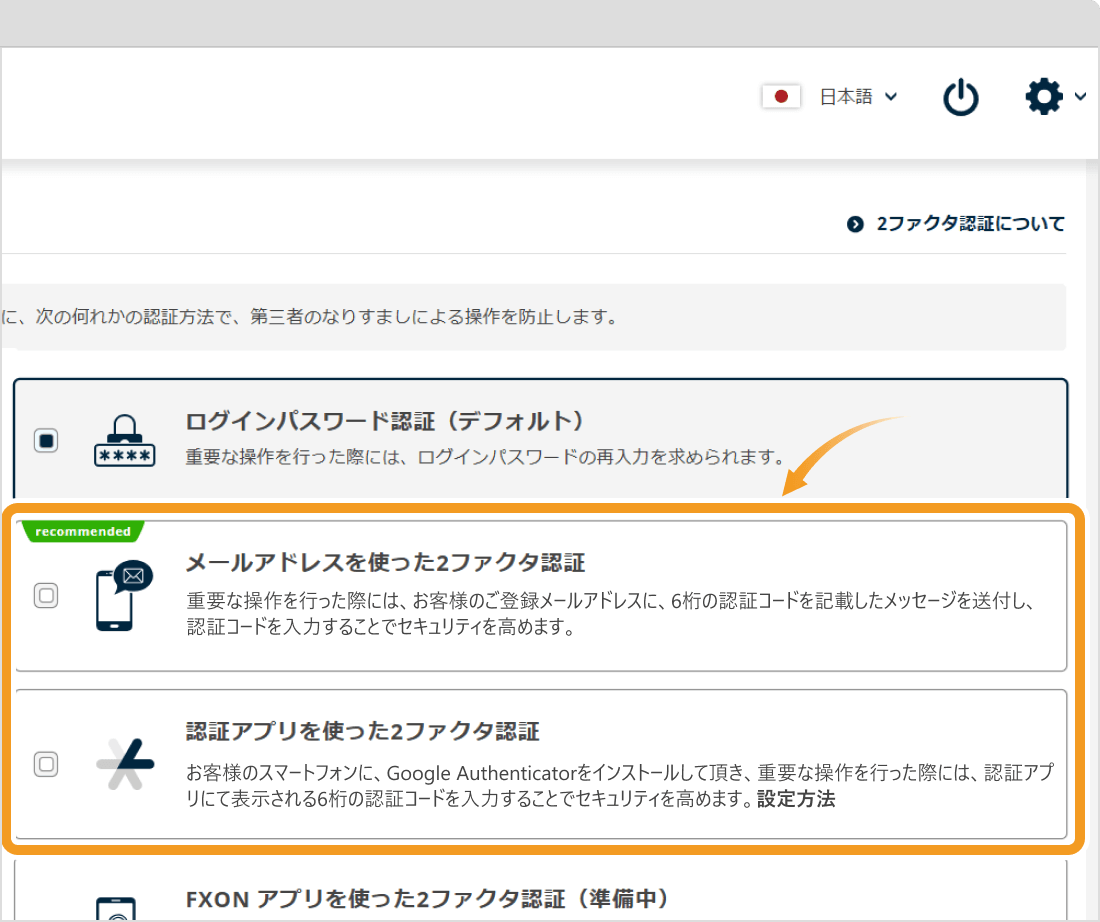
Task: Click the power logout icon
Action: click(x=960, y=97)
